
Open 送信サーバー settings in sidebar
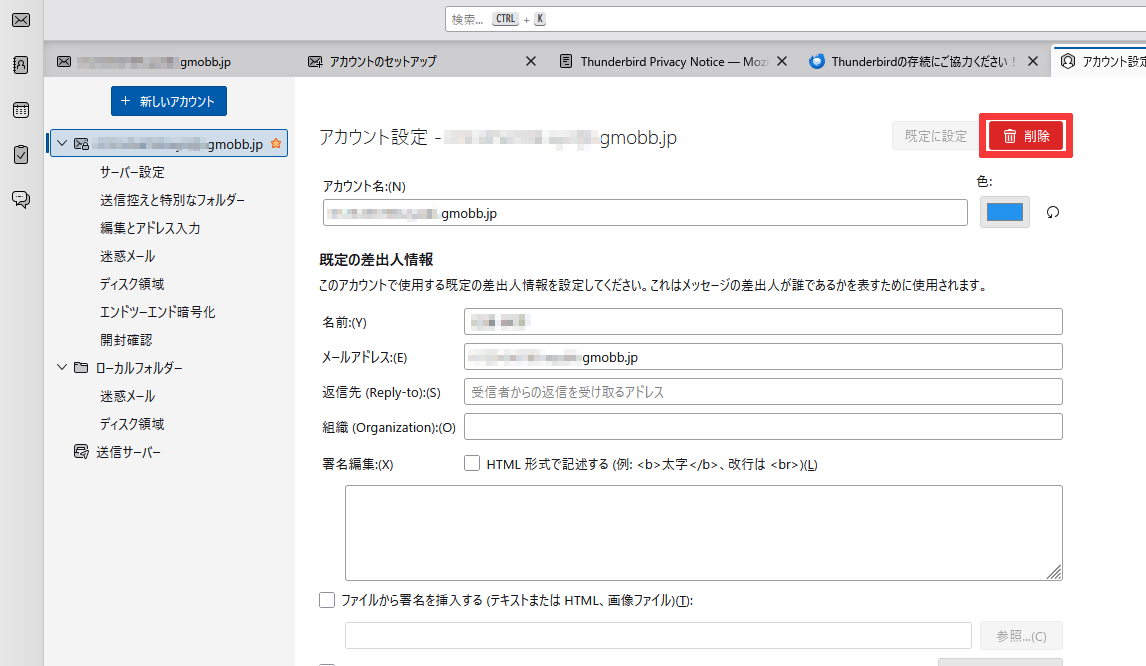click(128, 452)
